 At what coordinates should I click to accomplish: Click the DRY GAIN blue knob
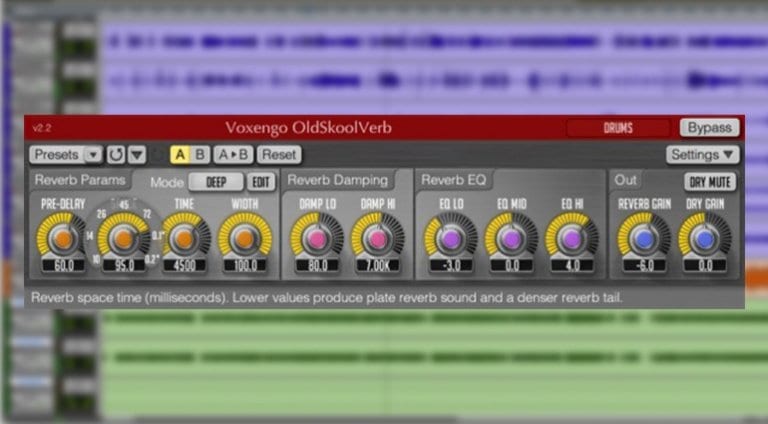(705, 239)
